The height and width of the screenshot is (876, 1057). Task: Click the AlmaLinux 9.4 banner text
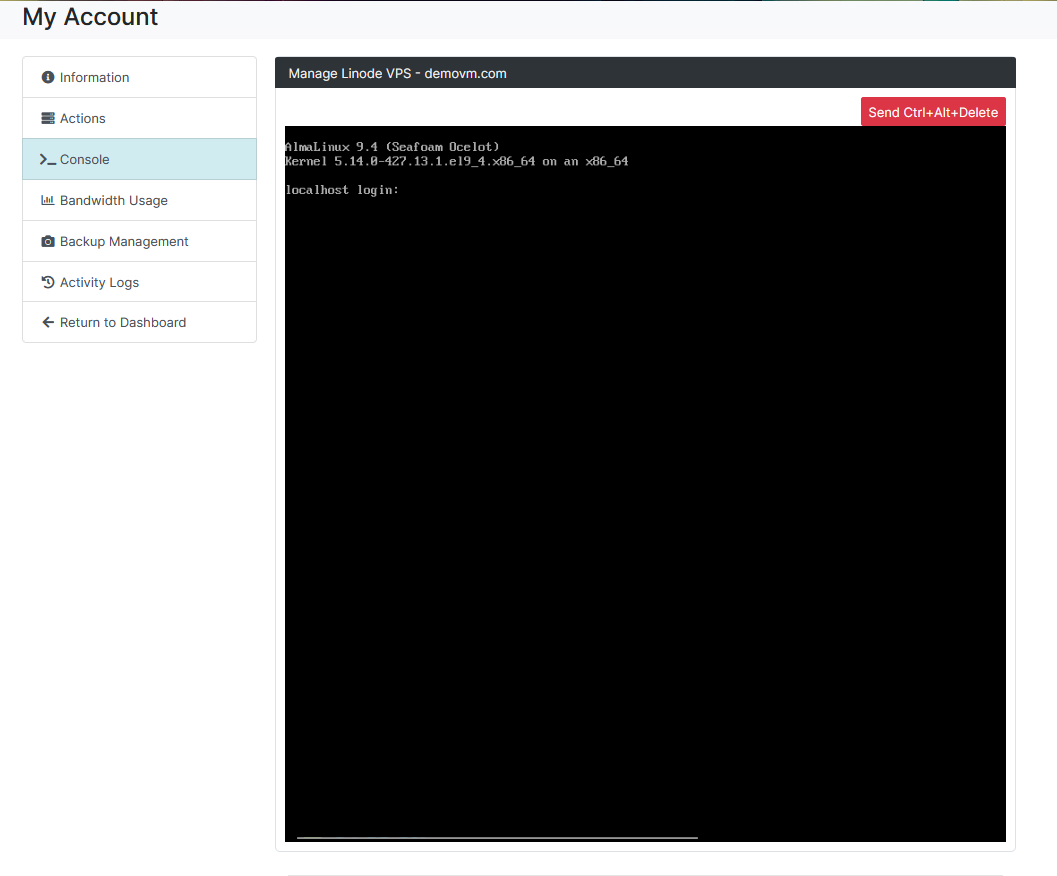click(392, 146)
